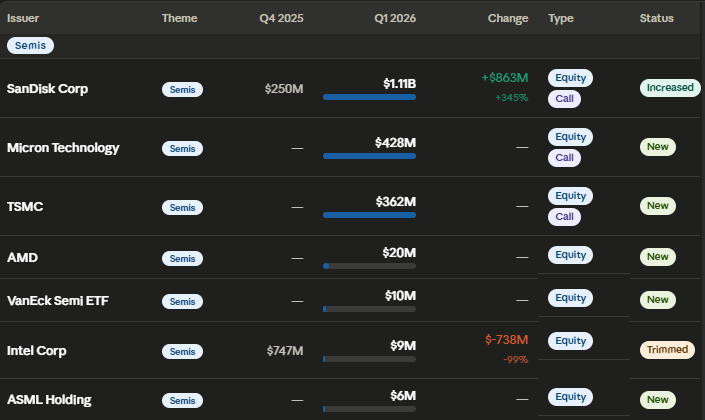The image size is (705, 420).
Task: Select the Semis group tag under Issuer
Action: coord(30,45)
